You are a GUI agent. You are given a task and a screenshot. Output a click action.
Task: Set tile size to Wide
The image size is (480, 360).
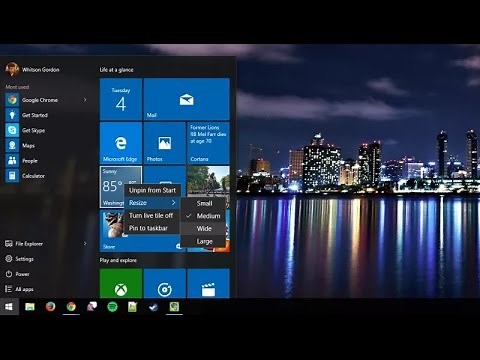(x=203, y=229)
